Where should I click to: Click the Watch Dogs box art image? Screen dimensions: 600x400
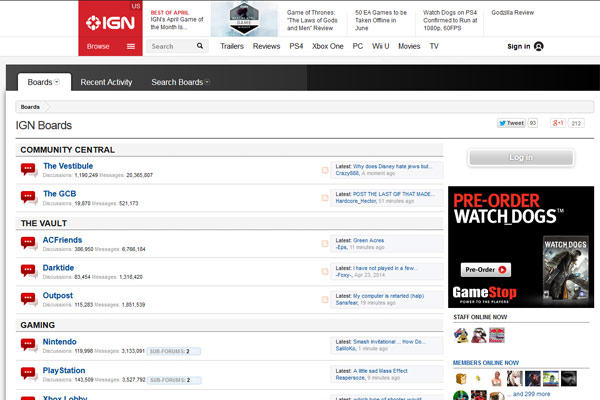566,271
